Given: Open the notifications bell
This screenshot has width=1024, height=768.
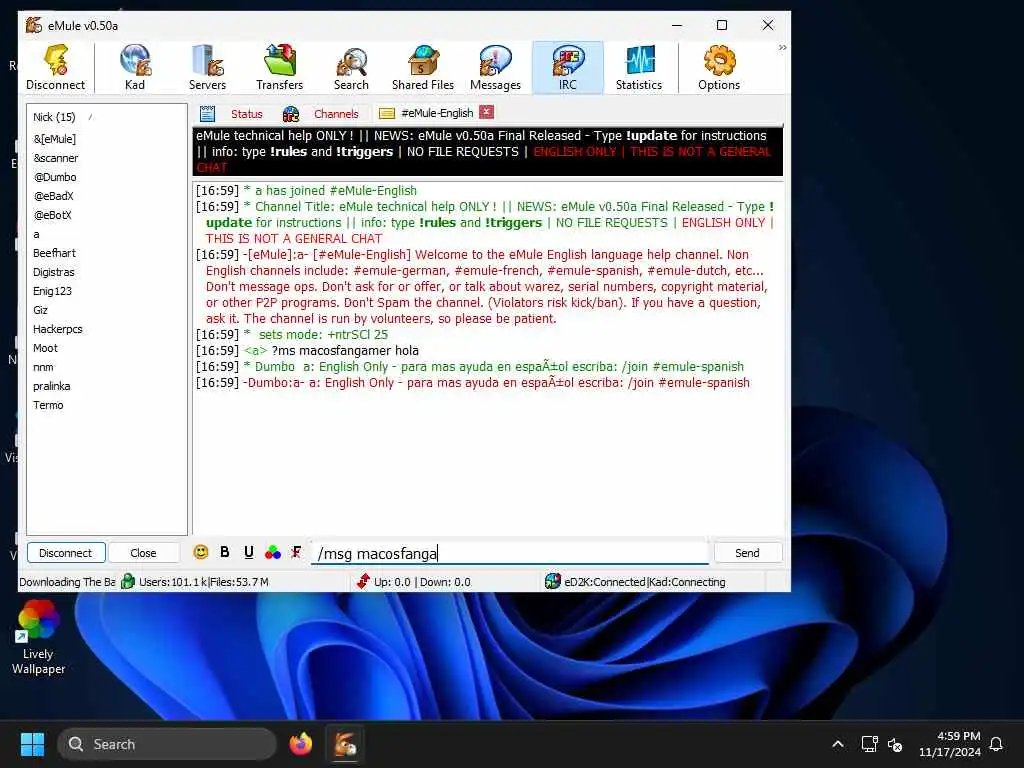Looking at the screenshot, I should tap(996, 744).
